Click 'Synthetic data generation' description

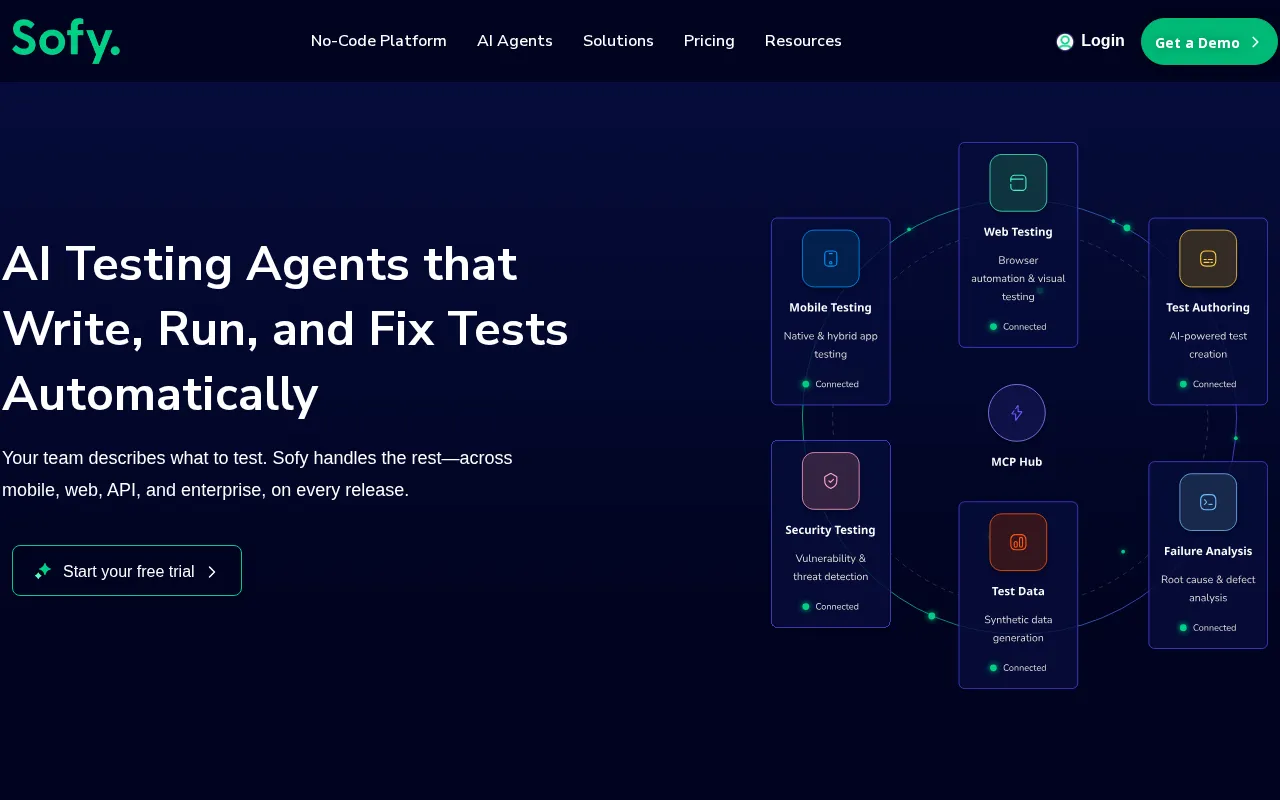1018,628
